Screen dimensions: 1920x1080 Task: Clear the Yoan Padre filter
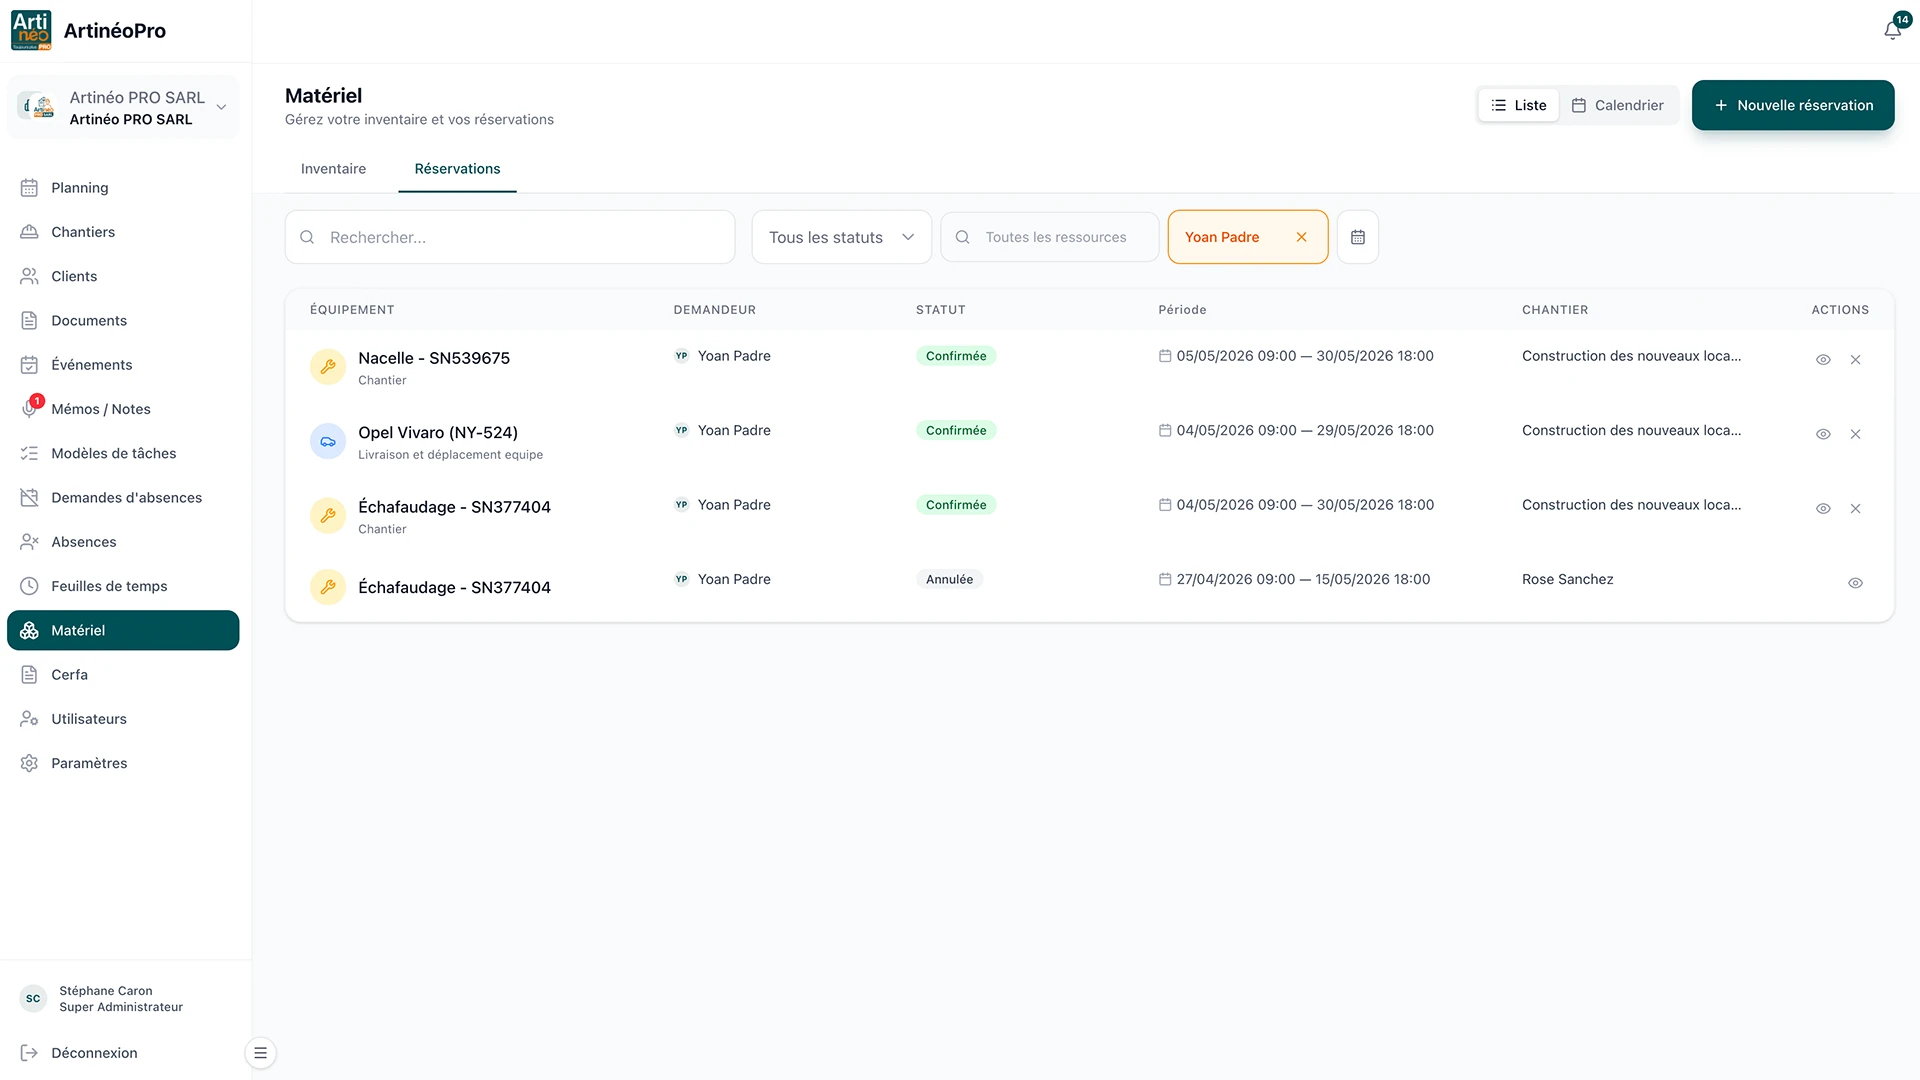pyautogui.click(x=1302, y=237)
